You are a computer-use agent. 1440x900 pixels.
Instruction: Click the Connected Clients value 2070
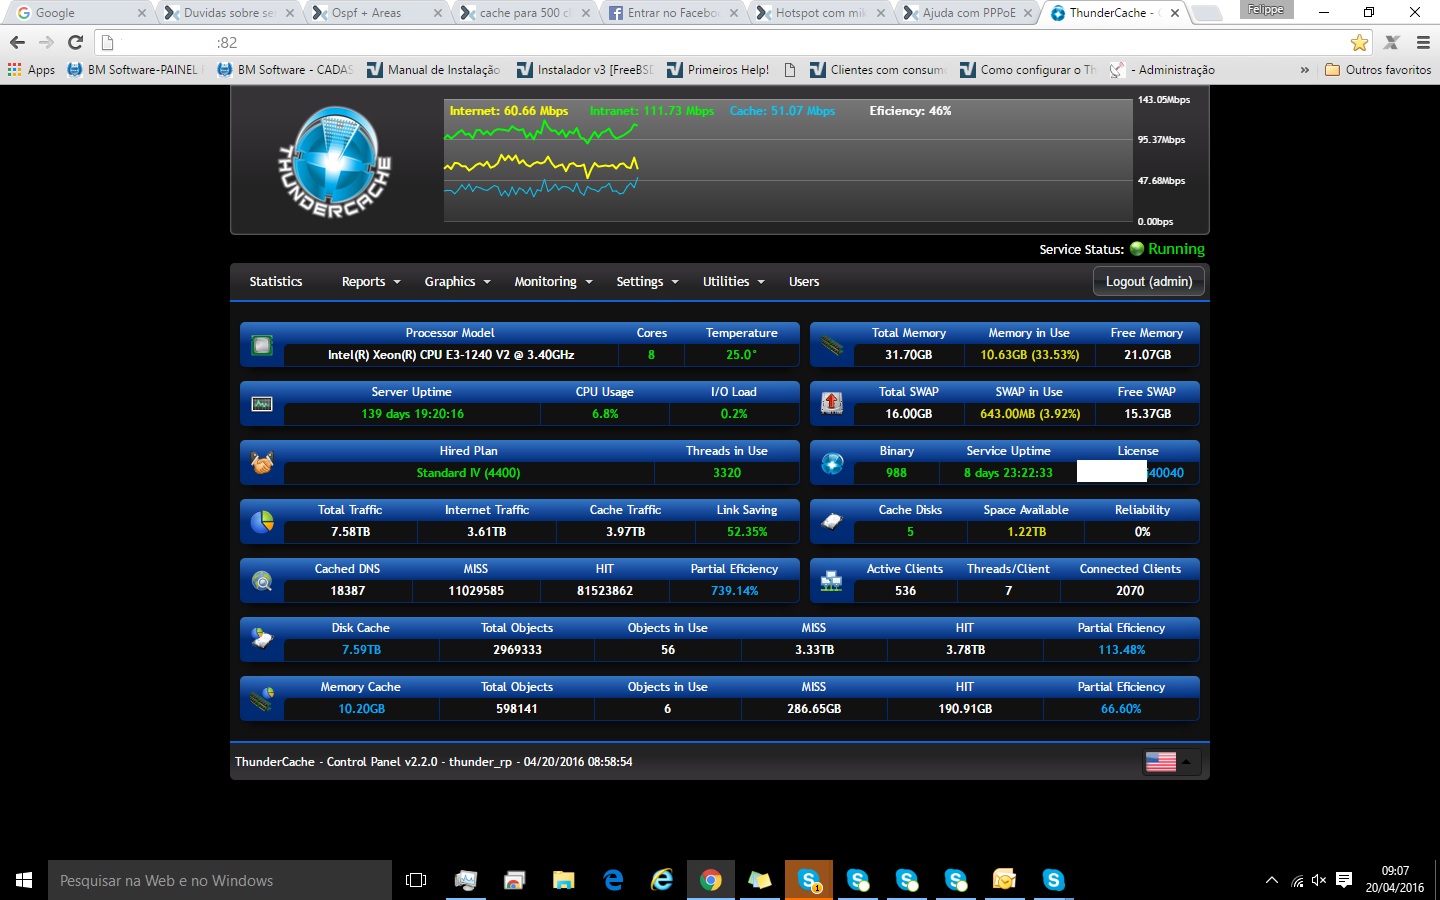pyautogui.click(x=1130, y=591)
